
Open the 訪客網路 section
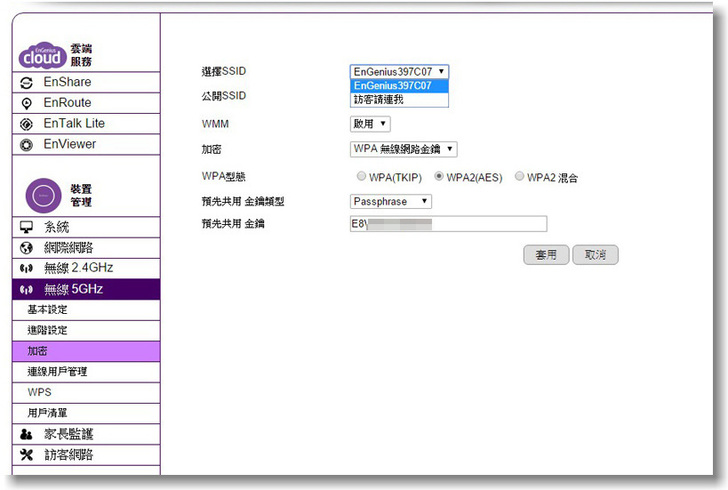click(86, 455)
